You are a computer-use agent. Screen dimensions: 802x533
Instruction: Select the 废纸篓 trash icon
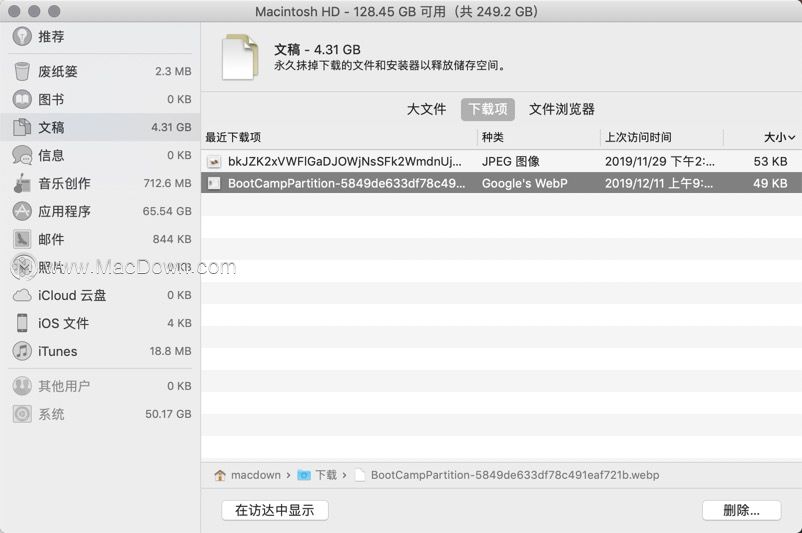tap(22, 71)
